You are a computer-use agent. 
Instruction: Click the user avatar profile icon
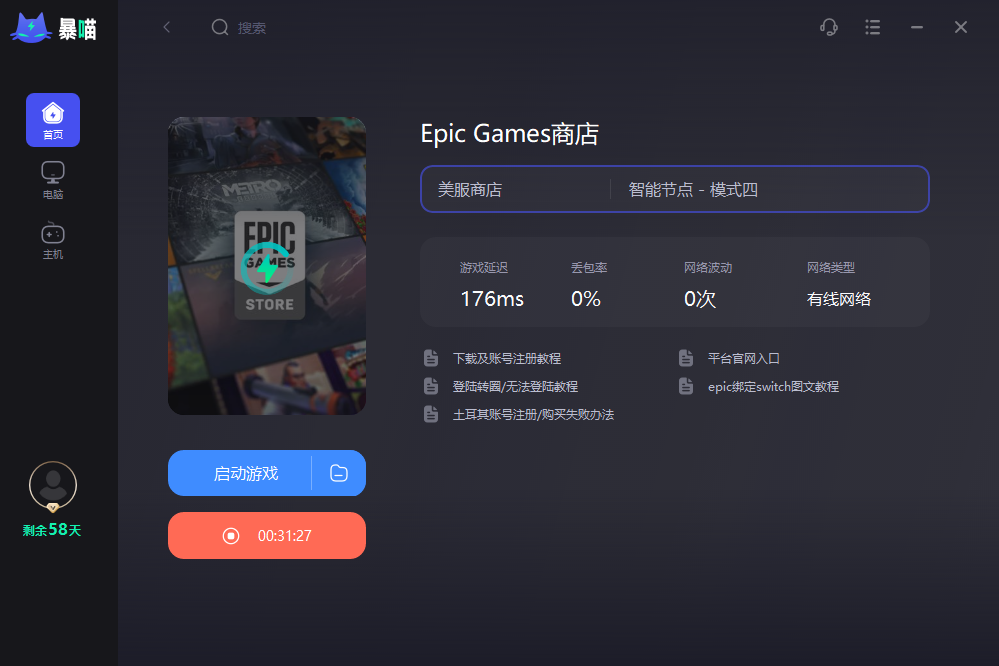(x=51, y=486)
